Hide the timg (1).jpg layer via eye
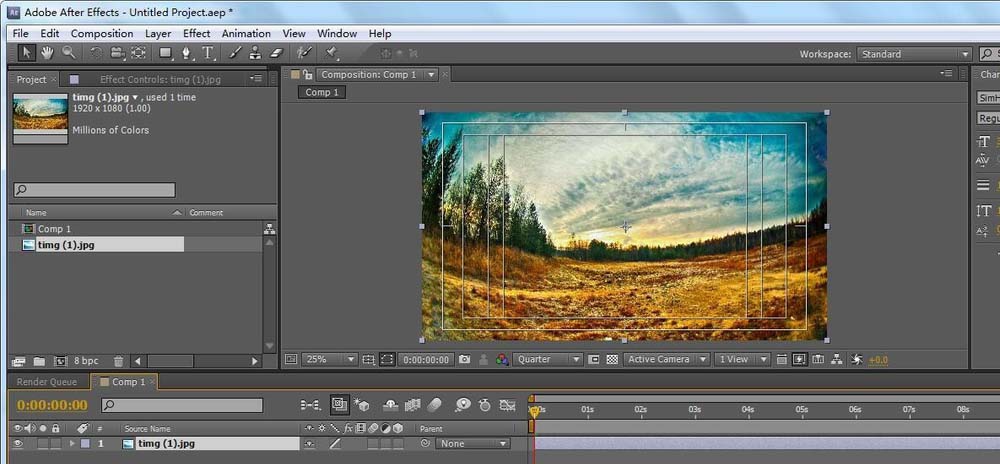Image resolution: width=1000 pixels, height=464 pixels. 16,443
